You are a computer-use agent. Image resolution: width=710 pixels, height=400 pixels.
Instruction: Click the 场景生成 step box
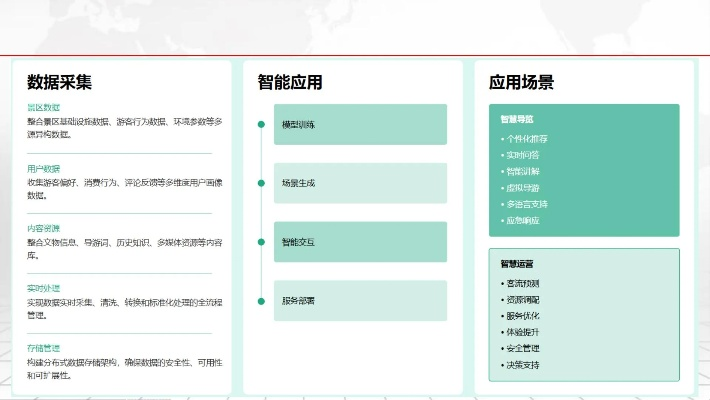pos(360,183)
